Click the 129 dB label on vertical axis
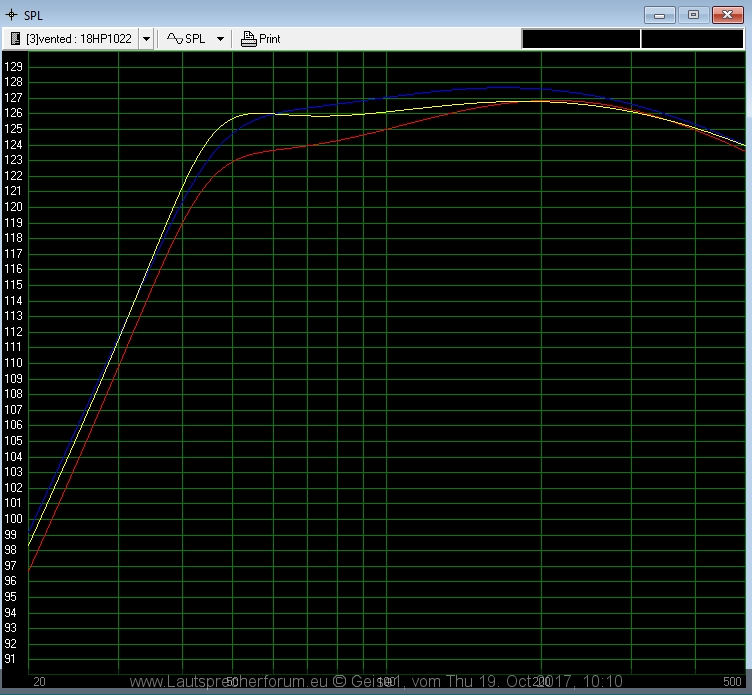The height and width of the screenshot is (695, 752). click(13, 66)
